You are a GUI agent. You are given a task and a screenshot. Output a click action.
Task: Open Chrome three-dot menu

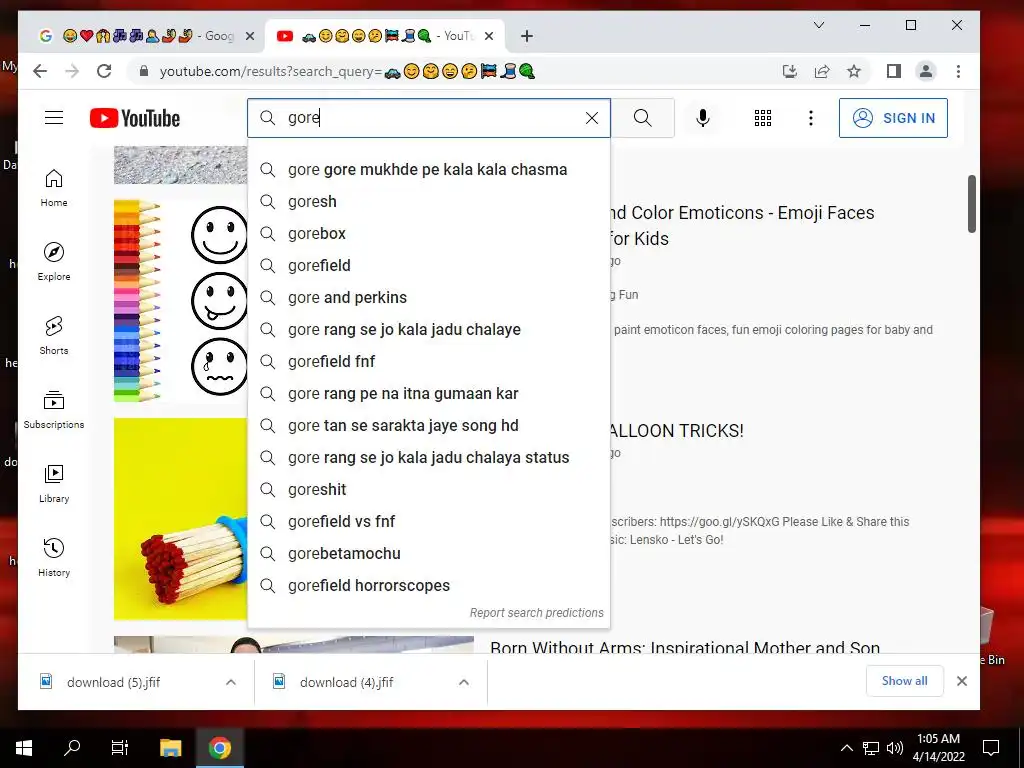pyautogui.click(x=958, y=71)
